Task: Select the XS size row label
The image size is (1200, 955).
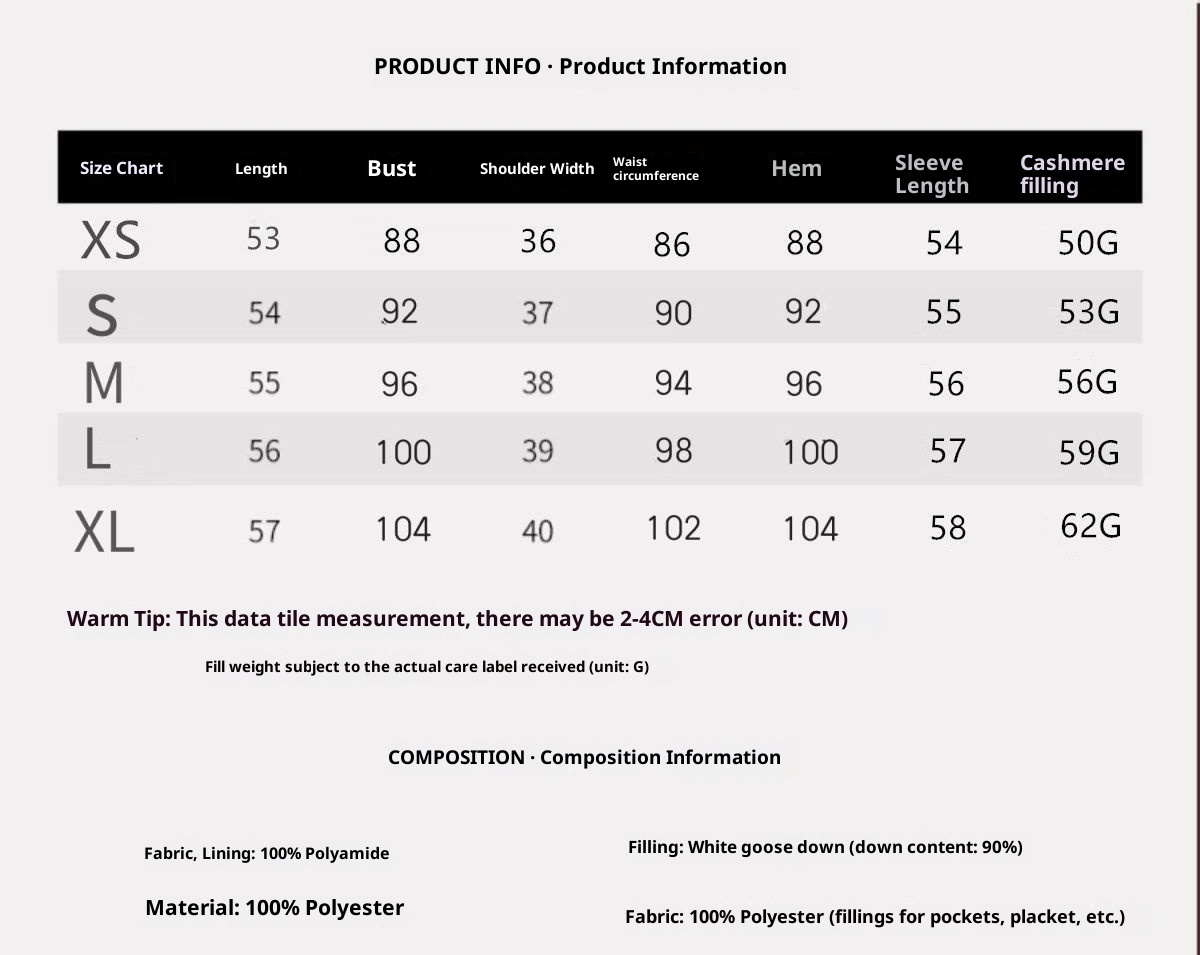Action: click(110, 241)
